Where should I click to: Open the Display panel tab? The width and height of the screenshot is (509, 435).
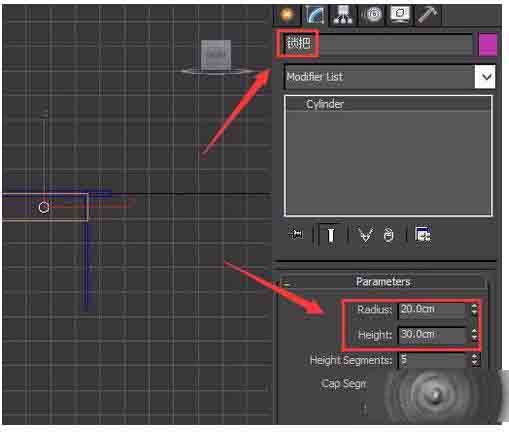point(400,15)
